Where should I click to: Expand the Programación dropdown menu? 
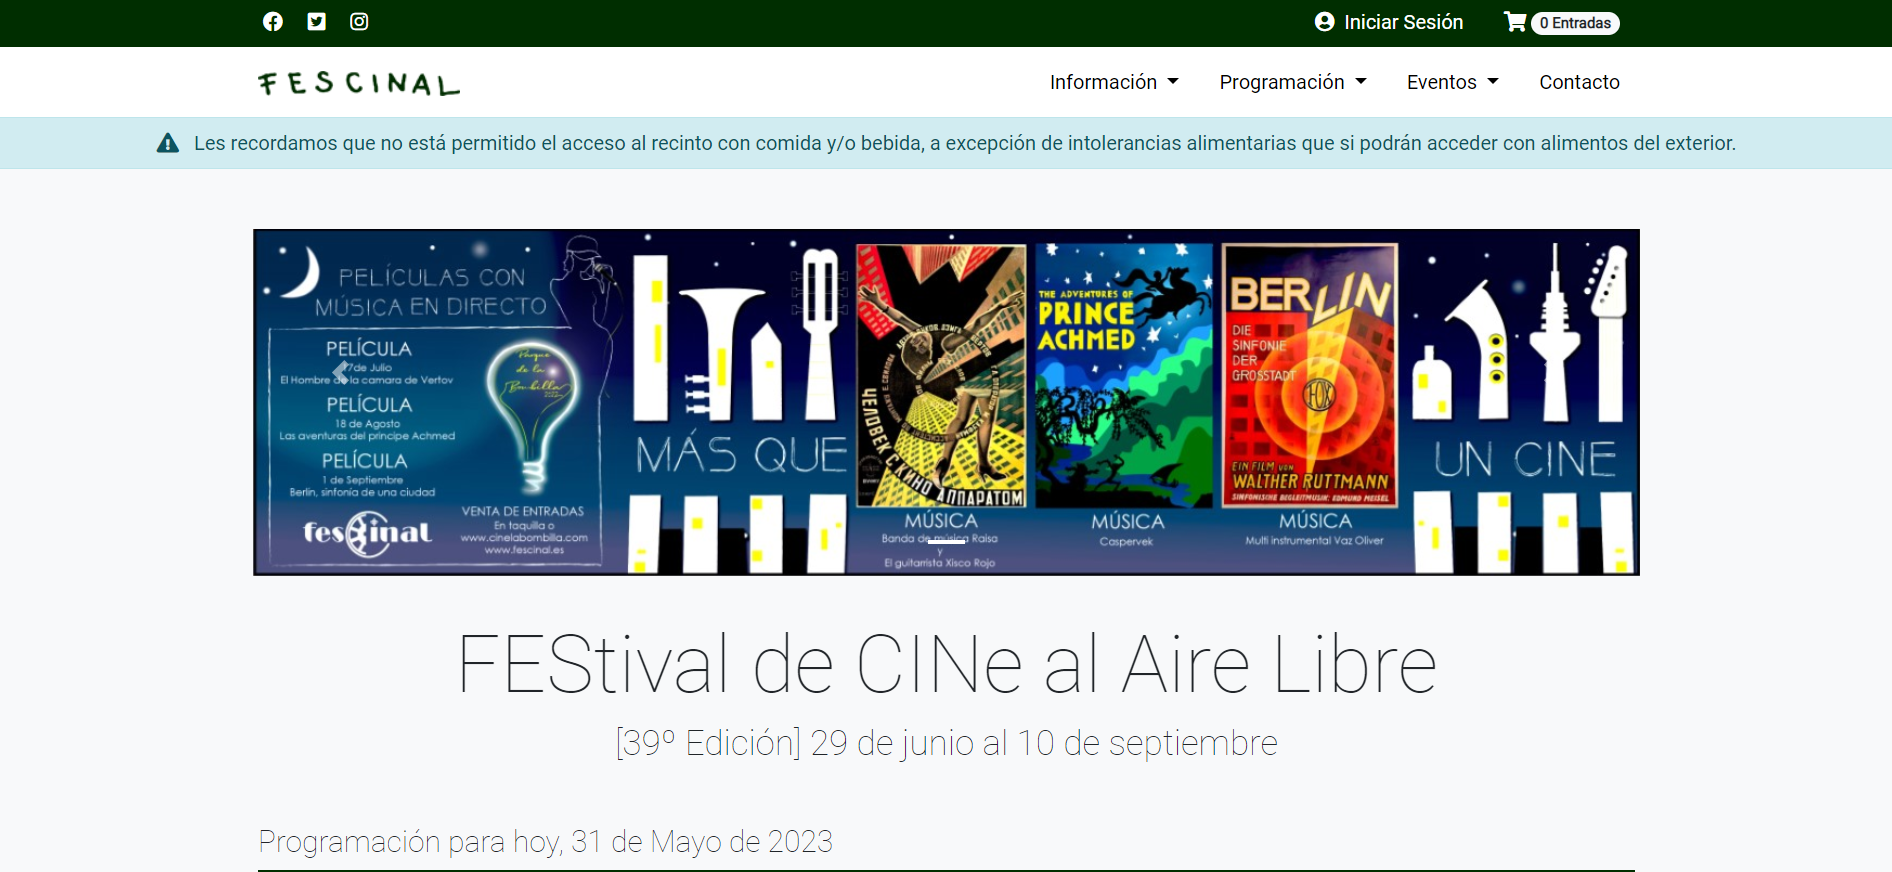click(x=1293, y=82)
